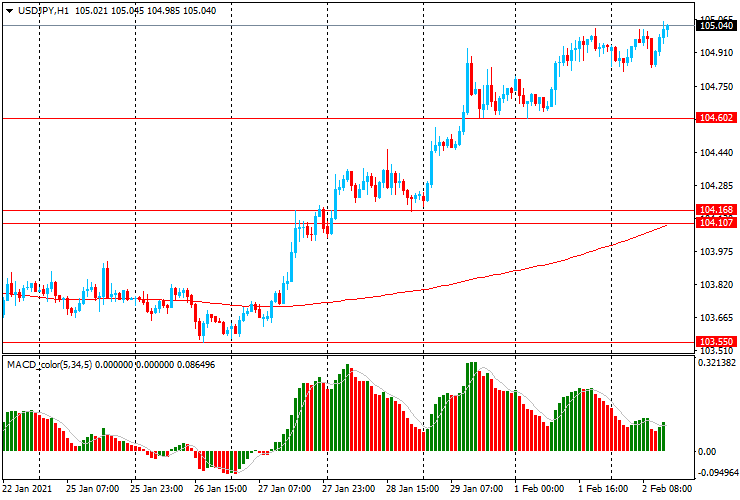Image resolution: width=740 pixels, height=500 pixels.
Task: Click the 103.820 price axis value
Action: pos(716,285)
